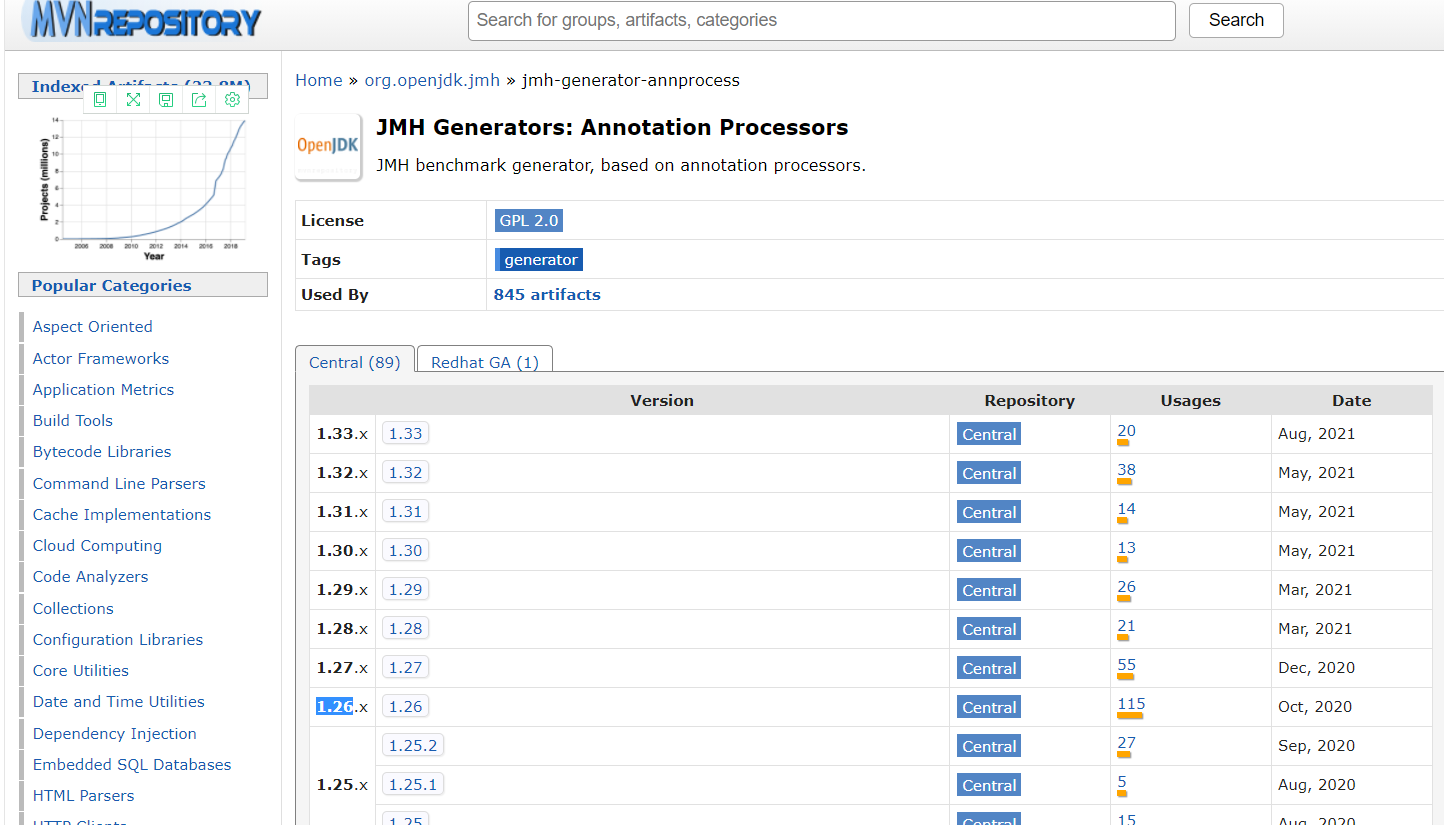Image resolution: width=1444 pixels, height=825 pixels.
Task: Open the green gear settings icon
Action: 232,99
